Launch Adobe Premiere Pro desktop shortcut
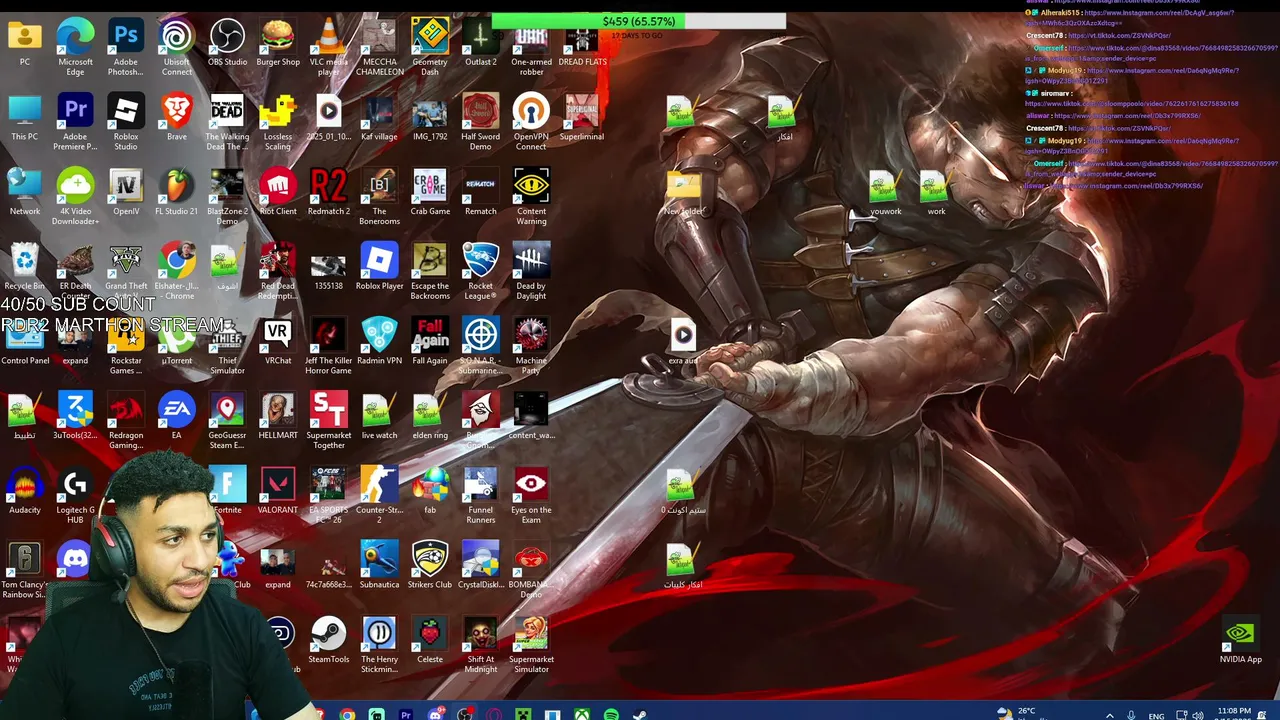Screen dimensions: 1280x720 (75, 122)
